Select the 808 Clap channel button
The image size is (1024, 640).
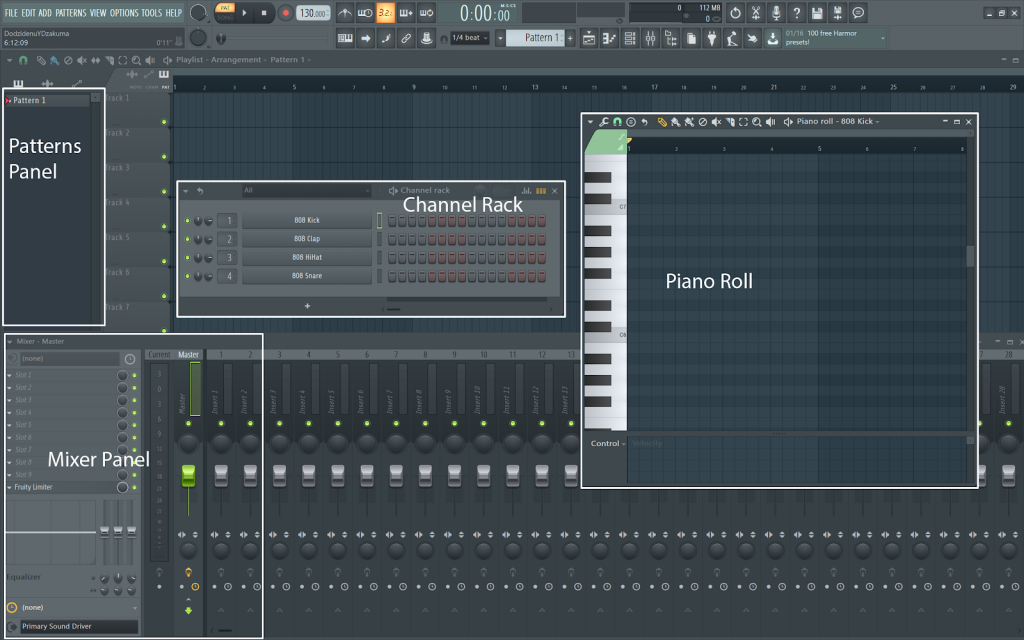[x=307, y=239]
